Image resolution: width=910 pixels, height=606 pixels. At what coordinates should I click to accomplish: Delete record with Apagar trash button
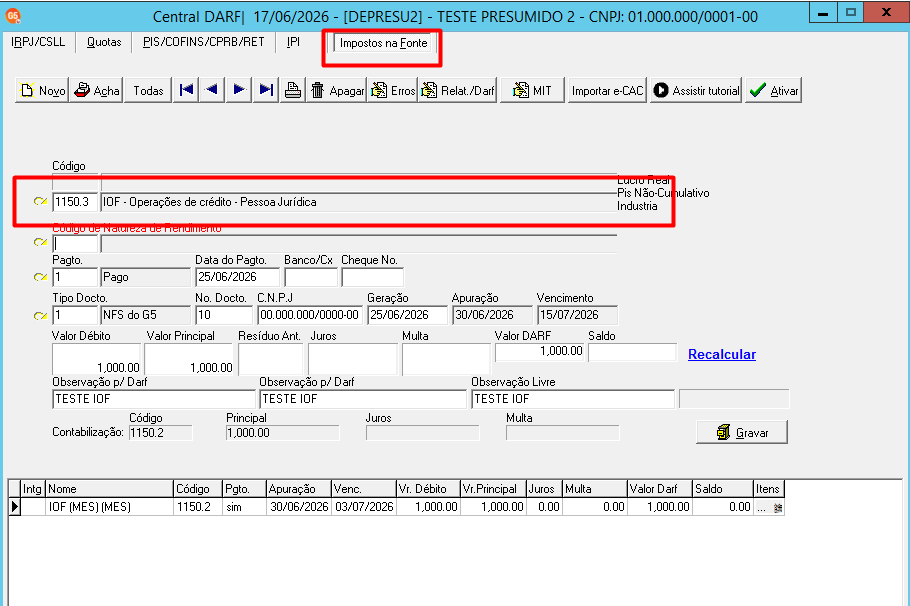click(337, 91)
